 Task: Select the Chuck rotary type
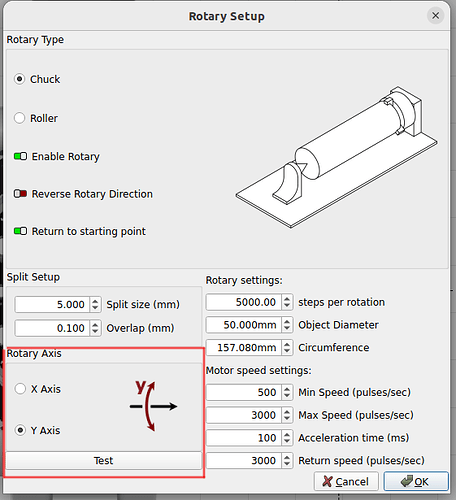[20, 79]
